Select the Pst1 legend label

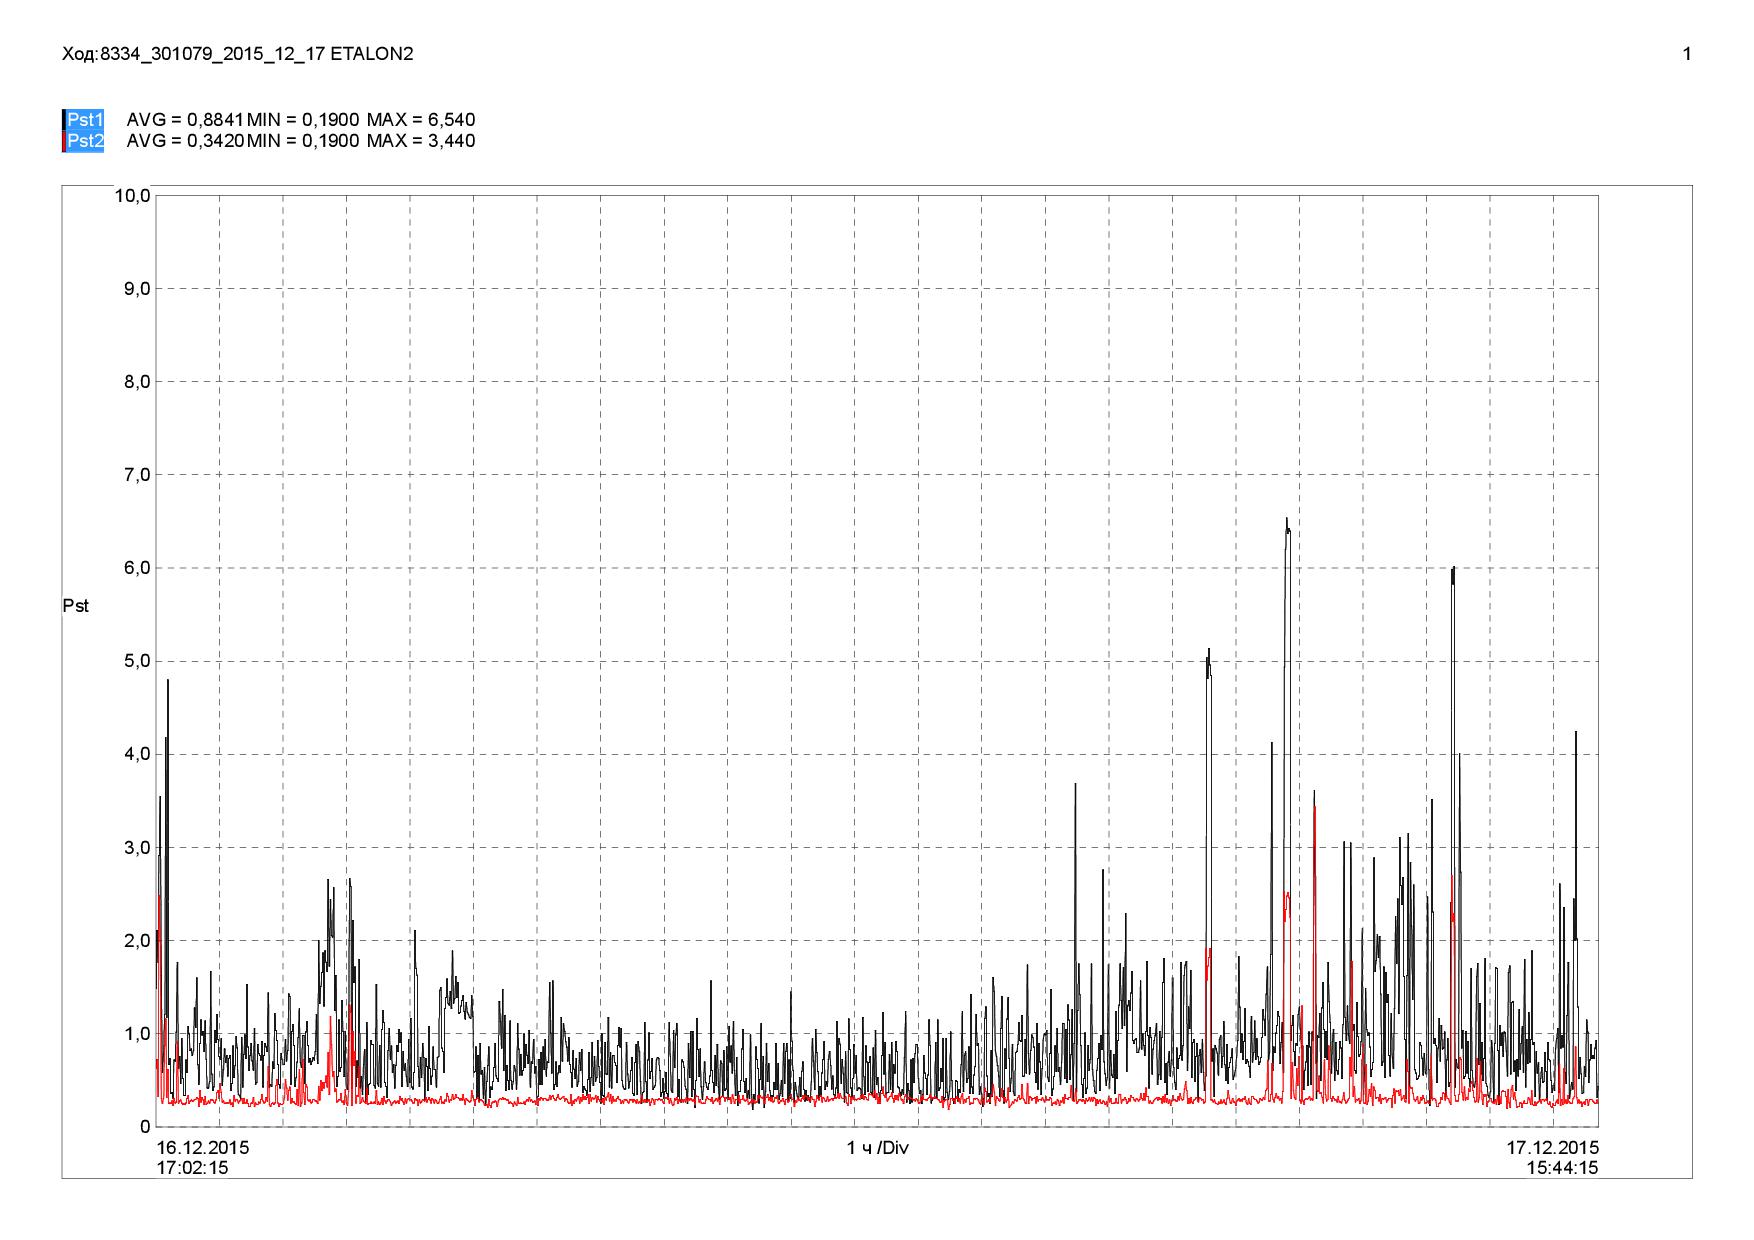(x=86, y=120)
